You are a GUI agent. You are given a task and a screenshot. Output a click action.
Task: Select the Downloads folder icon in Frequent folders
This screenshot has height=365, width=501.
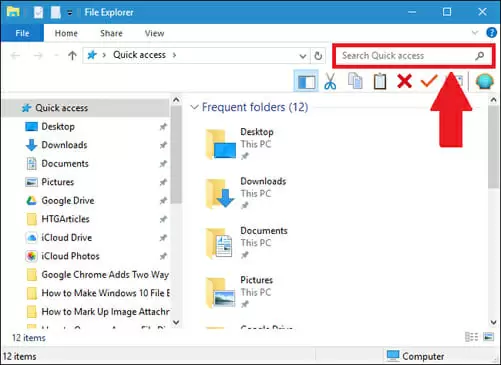(220, 193)
